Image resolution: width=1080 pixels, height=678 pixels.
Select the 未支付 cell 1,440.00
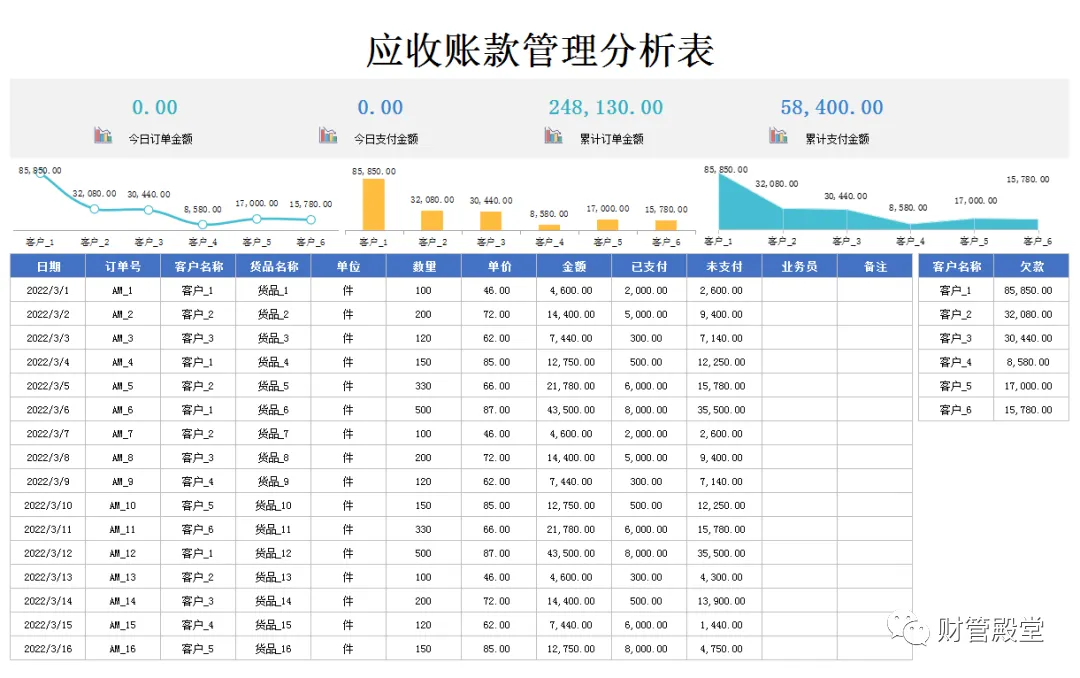click(x=722, y=625)
